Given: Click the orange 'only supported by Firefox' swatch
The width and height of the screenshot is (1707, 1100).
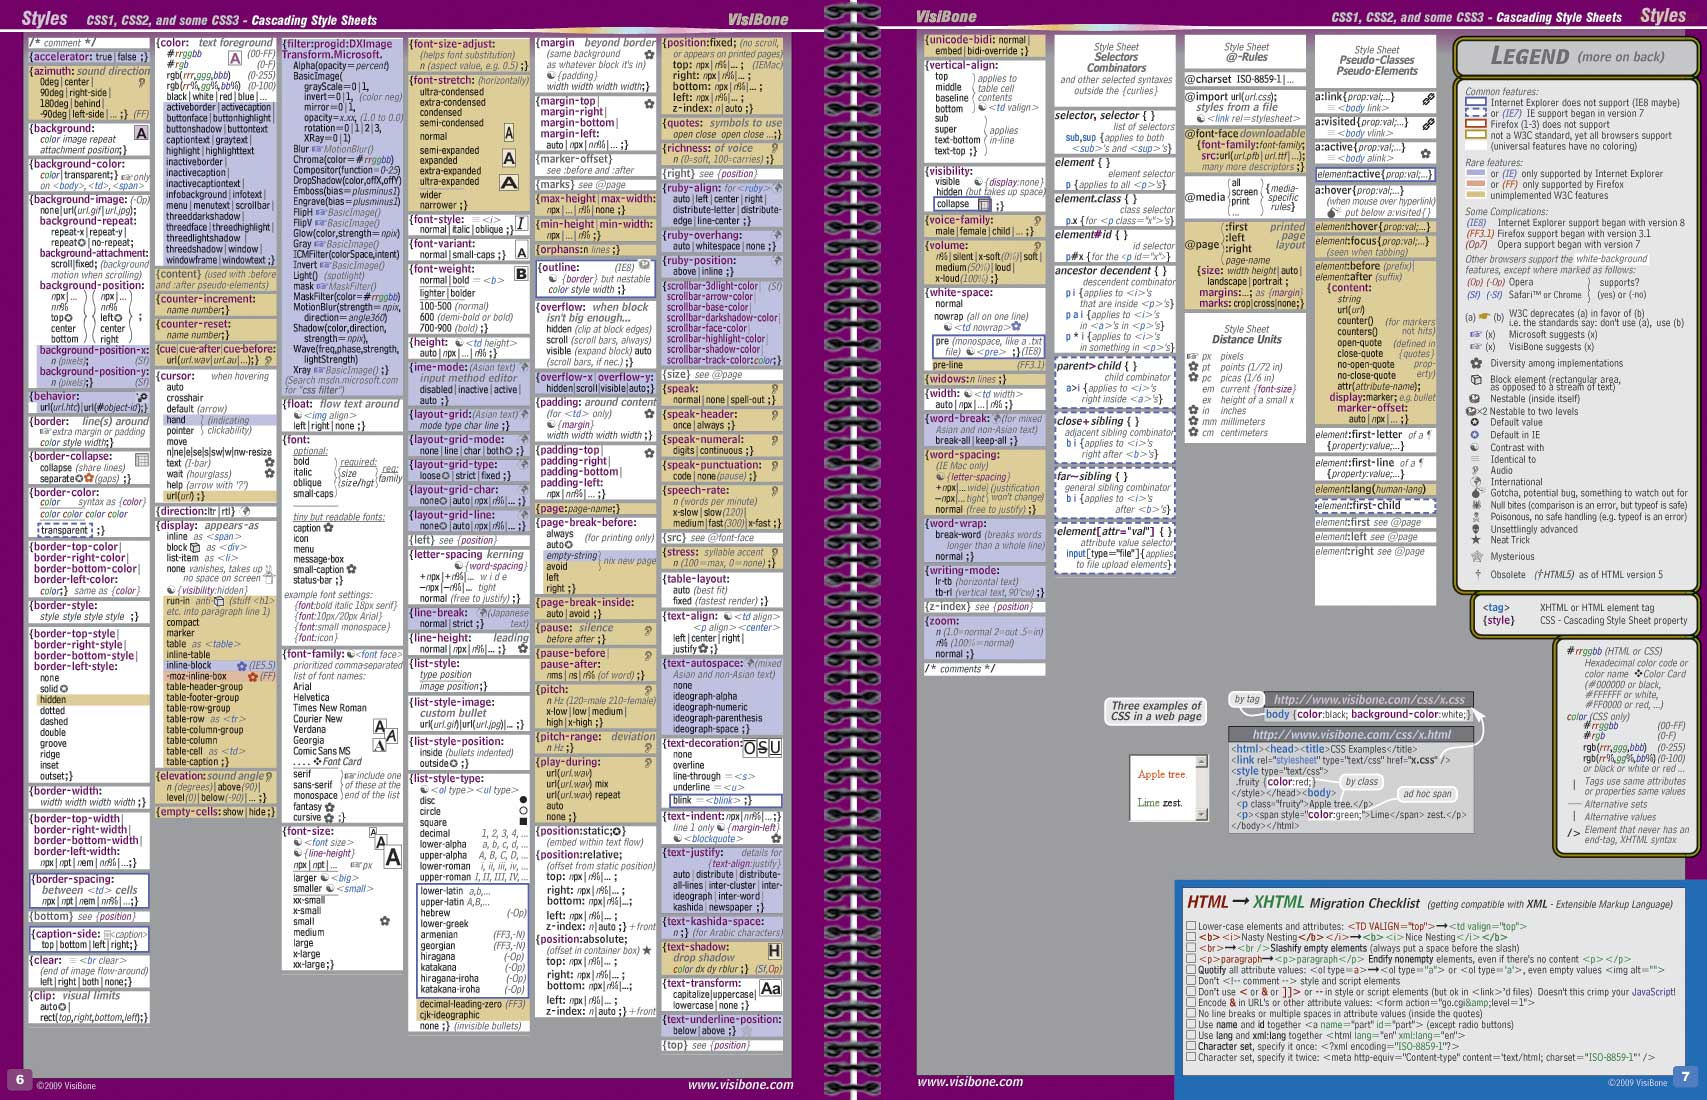Looking at the screenshot, I should coord(1476,185).
